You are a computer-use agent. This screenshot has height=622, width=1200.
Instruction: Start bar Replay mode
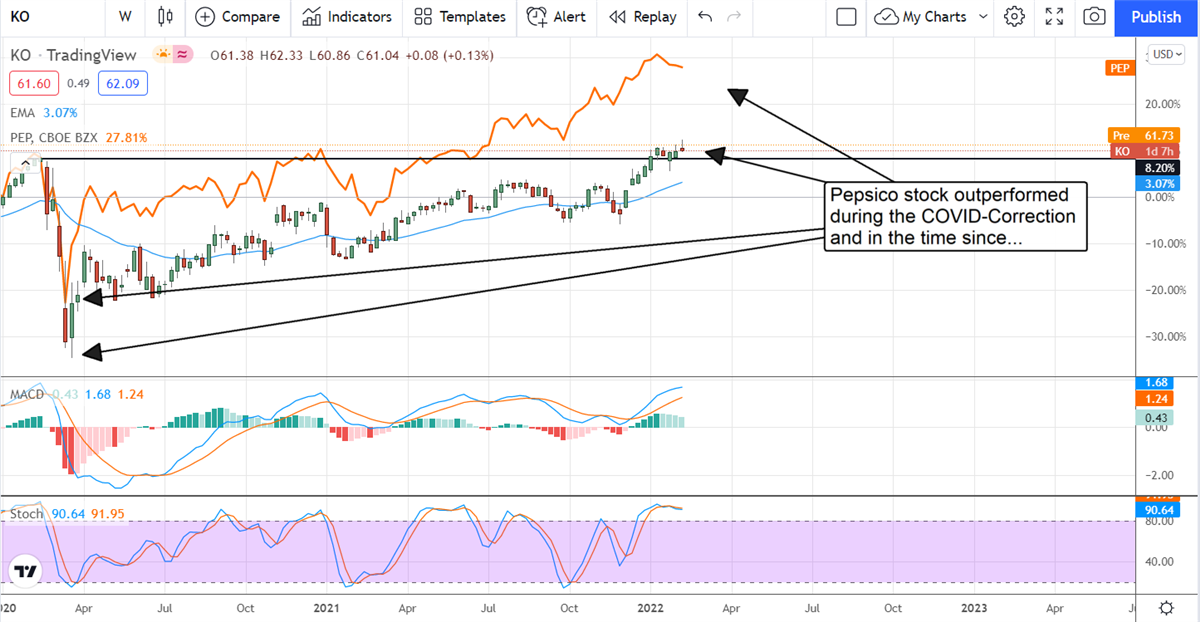[x=642, y=17]
